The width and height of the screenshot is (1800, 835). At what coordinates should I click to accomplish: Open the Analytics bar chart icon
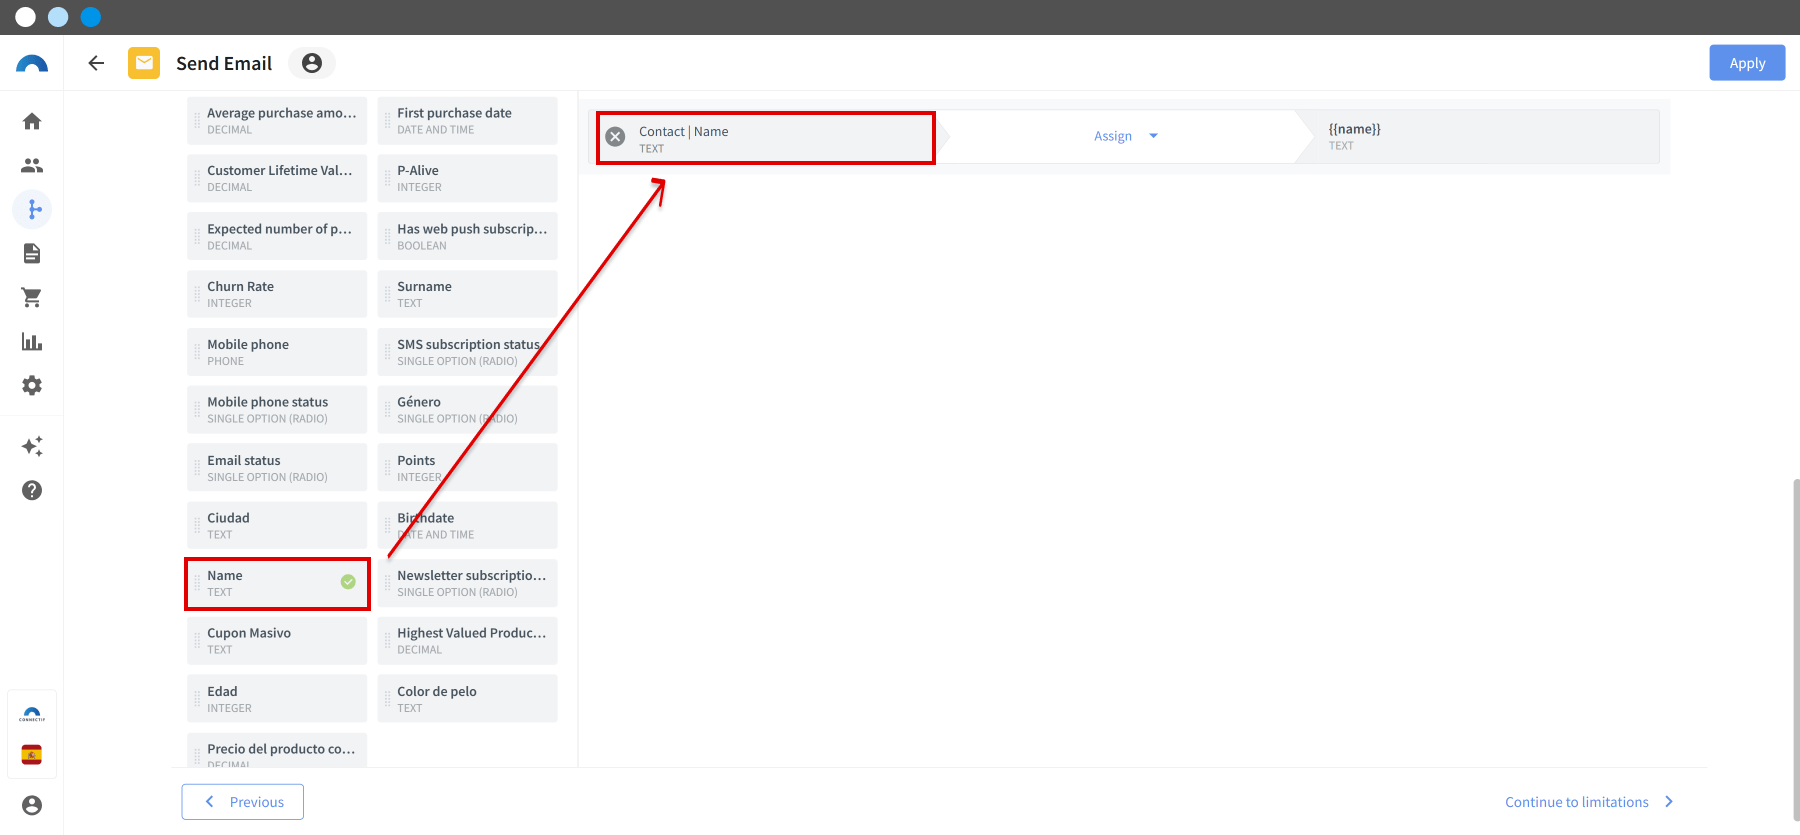click(32, 341)
